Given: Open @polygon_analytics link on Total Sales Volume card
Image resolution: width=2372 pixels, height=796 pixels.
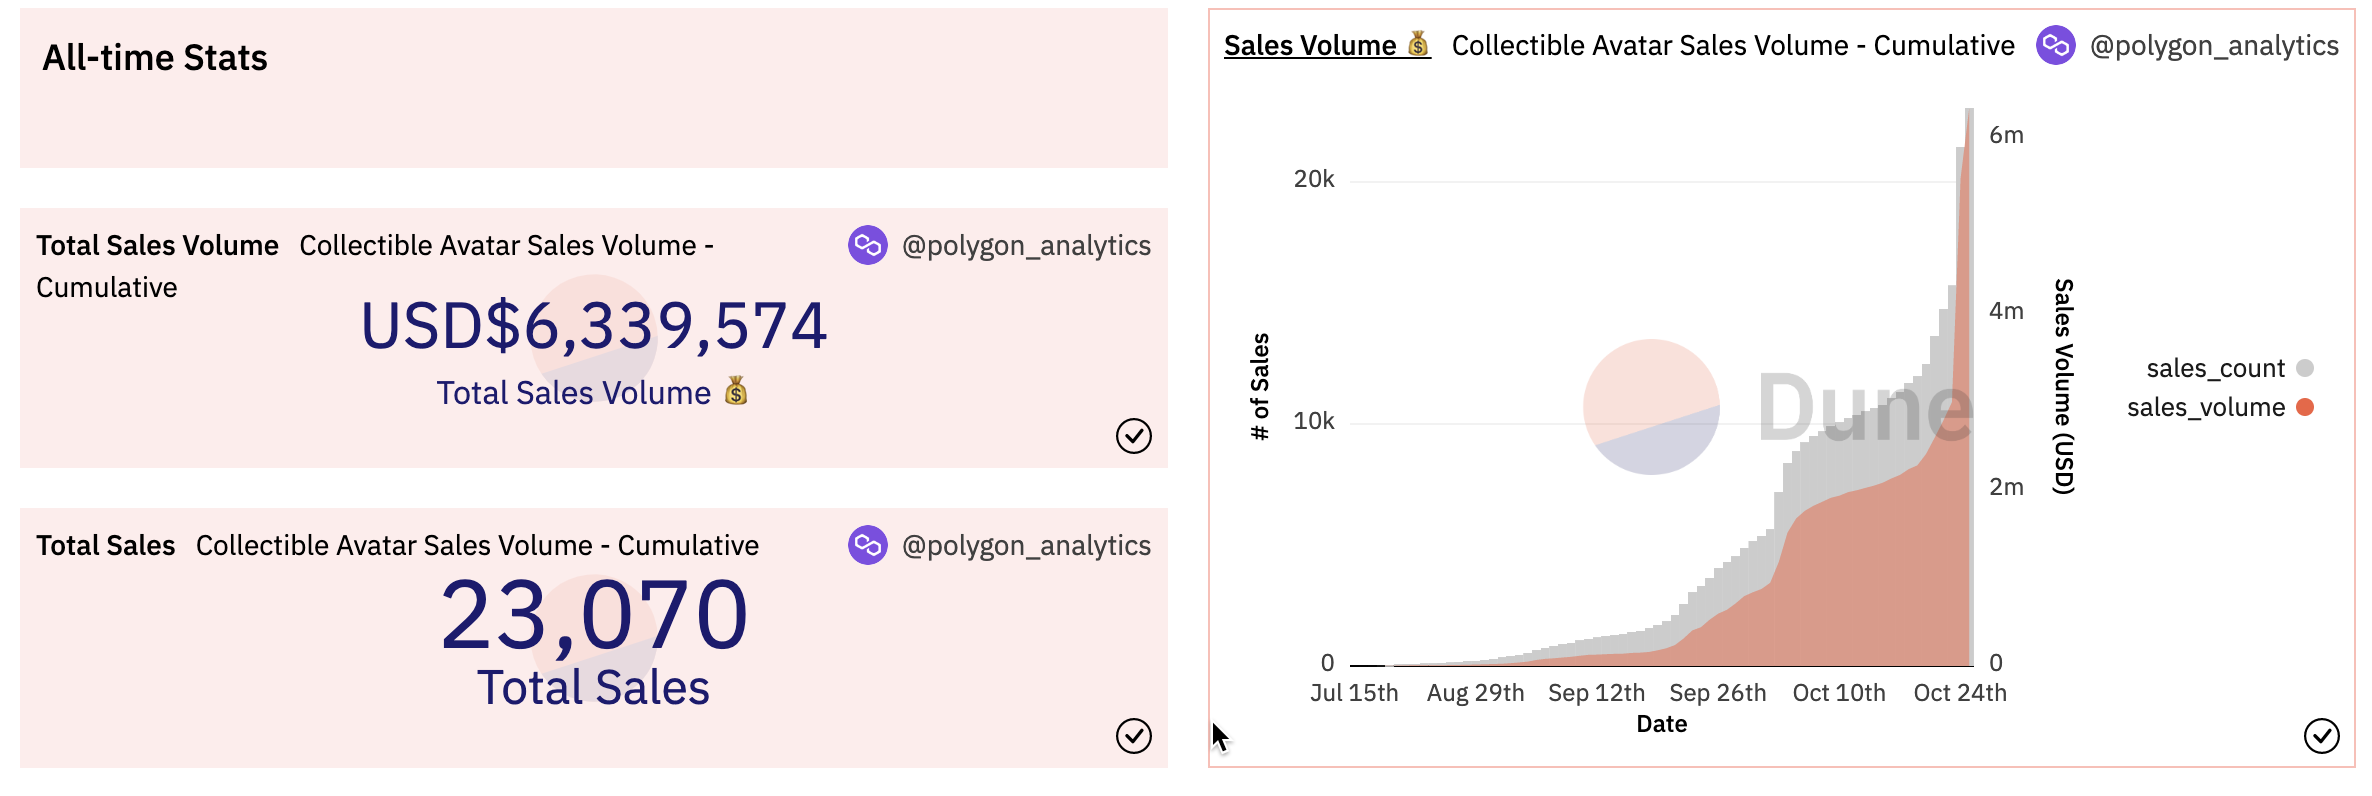Looking at the screenshot, I should pos(1026,246).
